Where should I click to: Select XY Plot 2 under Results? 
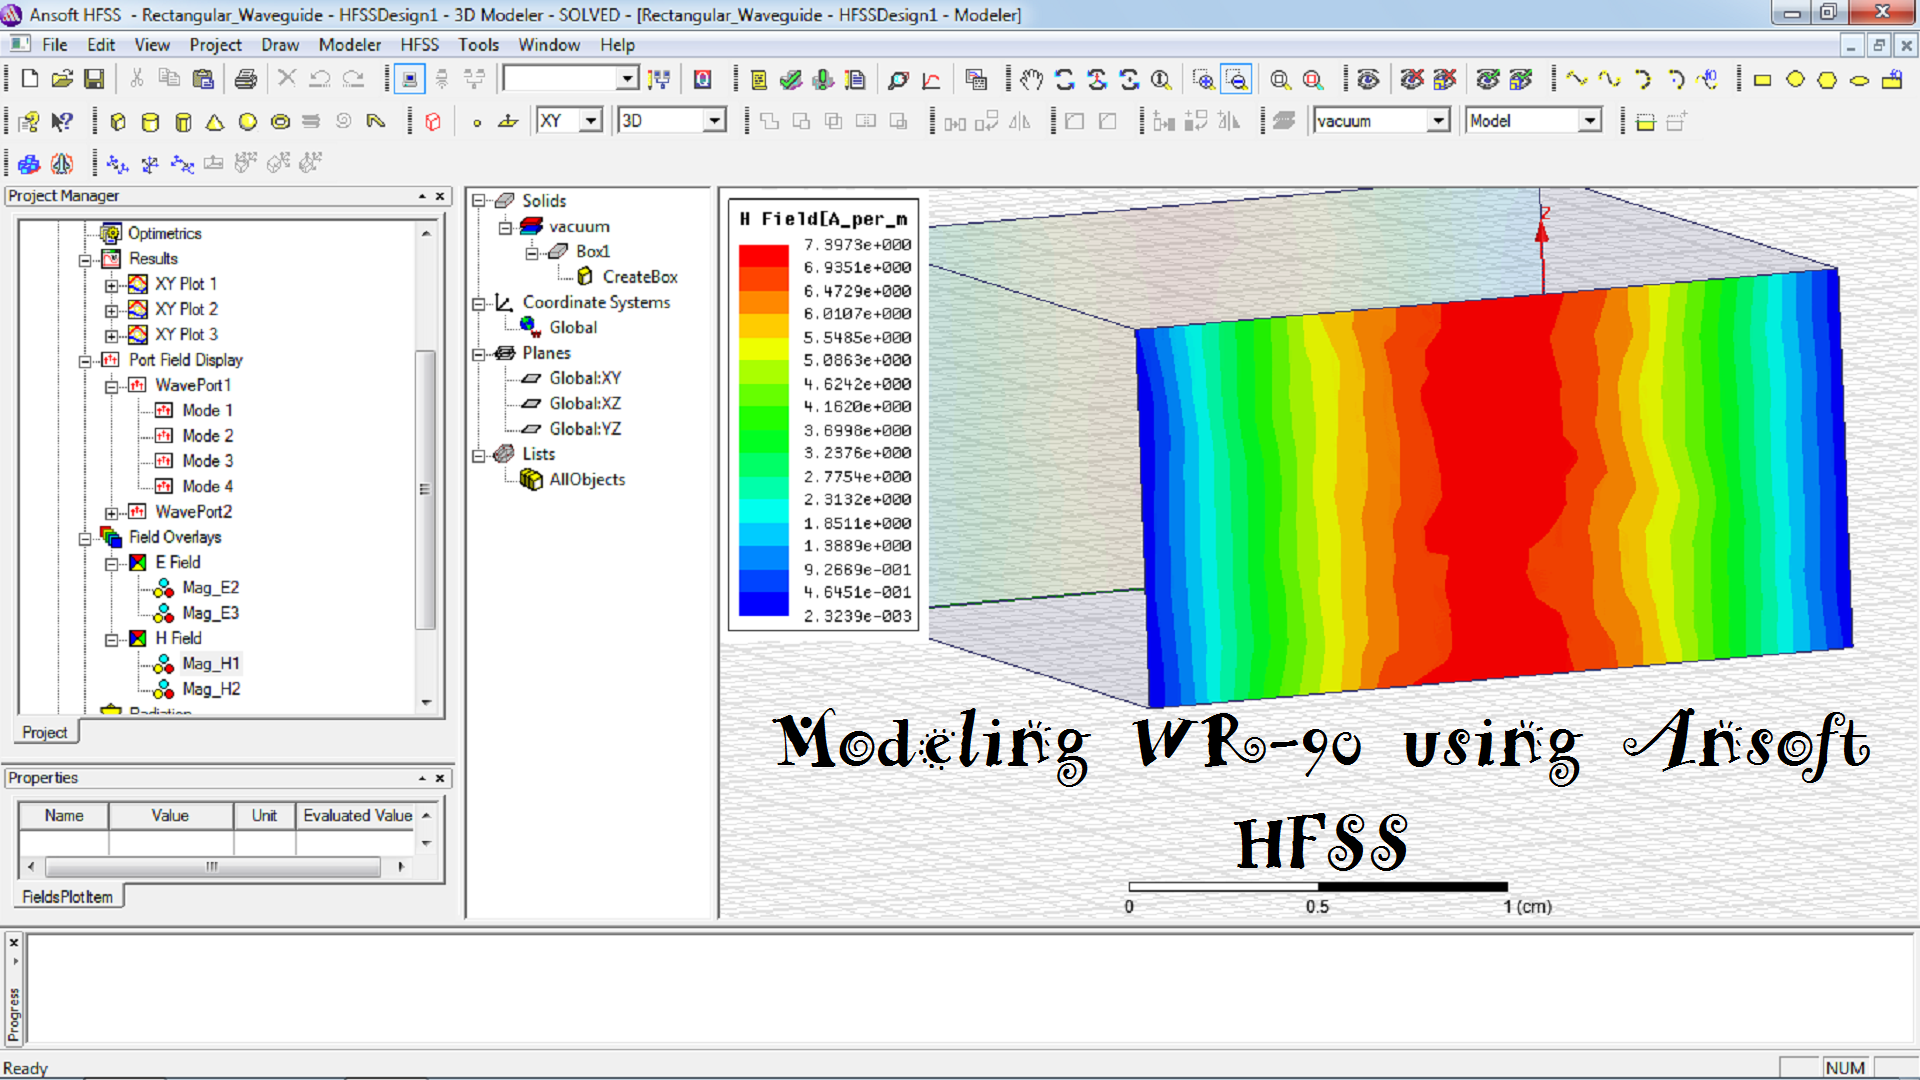185,309
